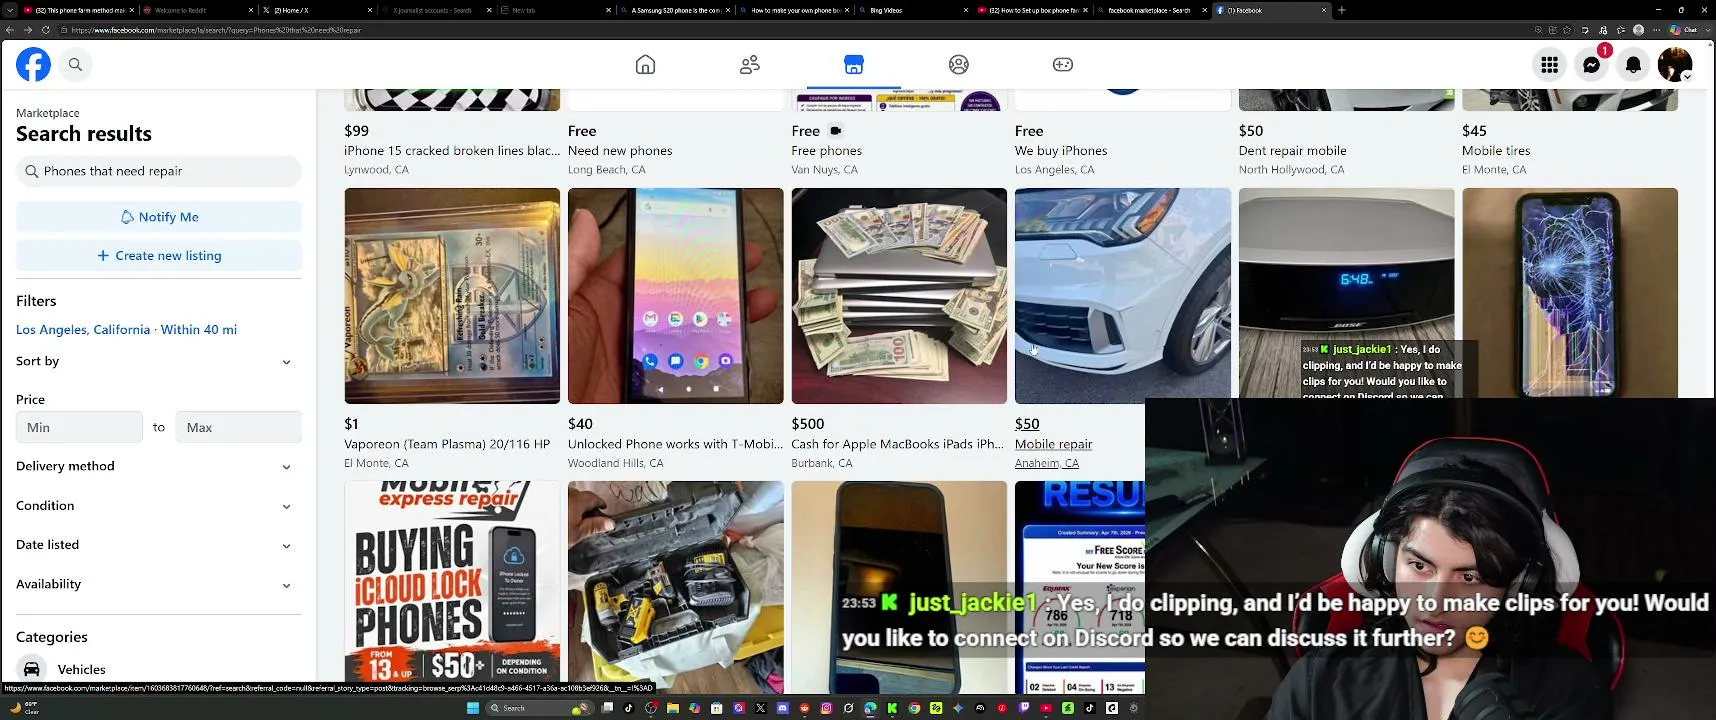Expand the Sort by filter
The width and height of the screenshot is (1716, 720).
pos(158,362)
